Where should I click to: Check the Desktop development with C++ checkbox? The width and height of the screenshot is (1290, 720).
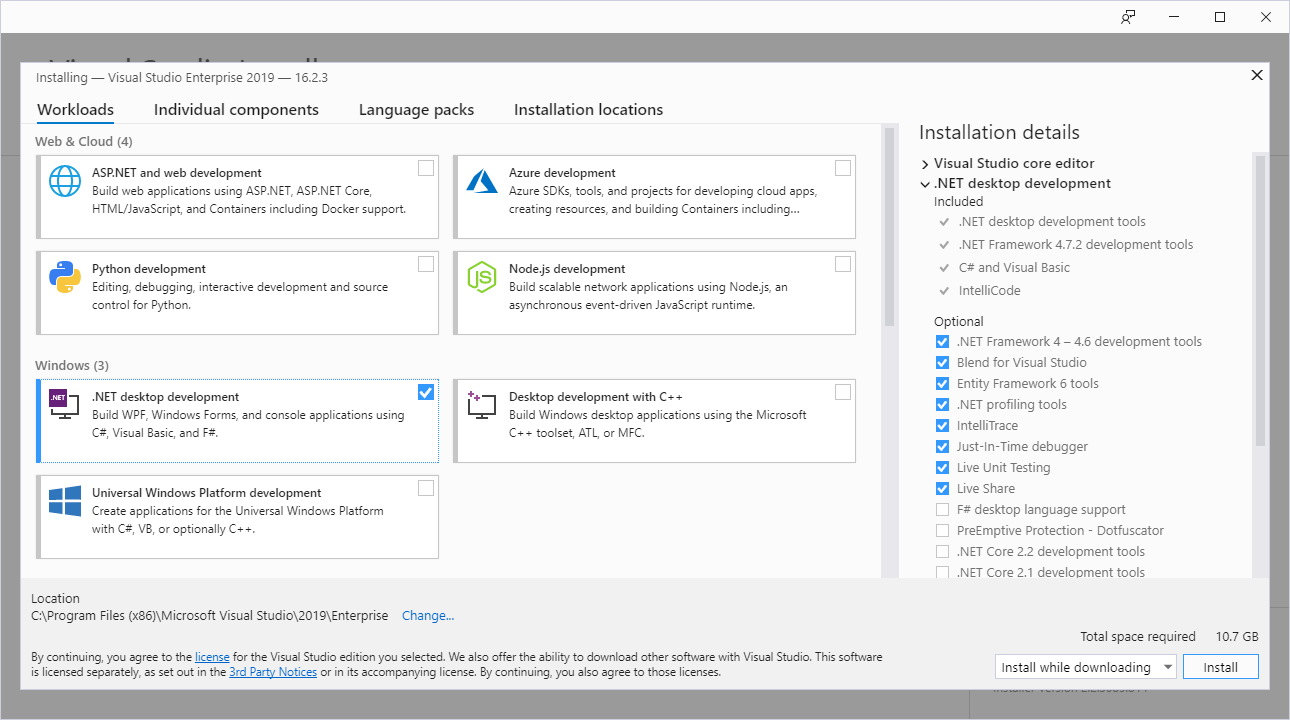tap(843, 392)
